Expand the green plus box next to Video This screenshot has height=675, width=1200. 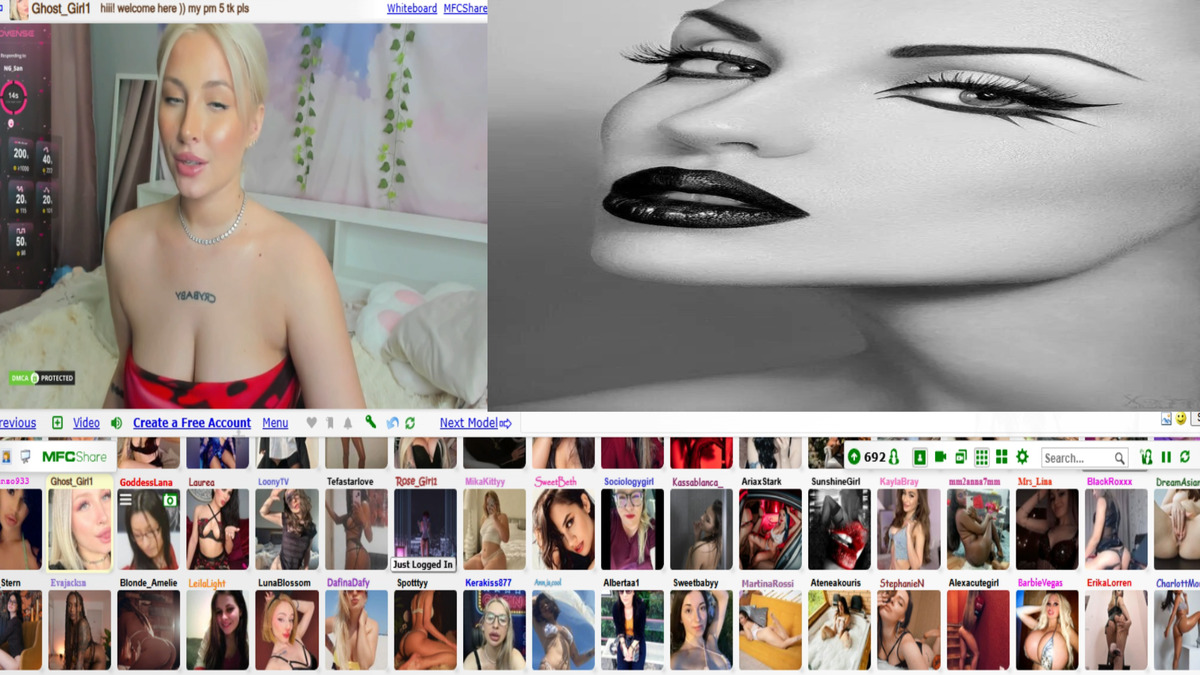[x=57, y=423]
